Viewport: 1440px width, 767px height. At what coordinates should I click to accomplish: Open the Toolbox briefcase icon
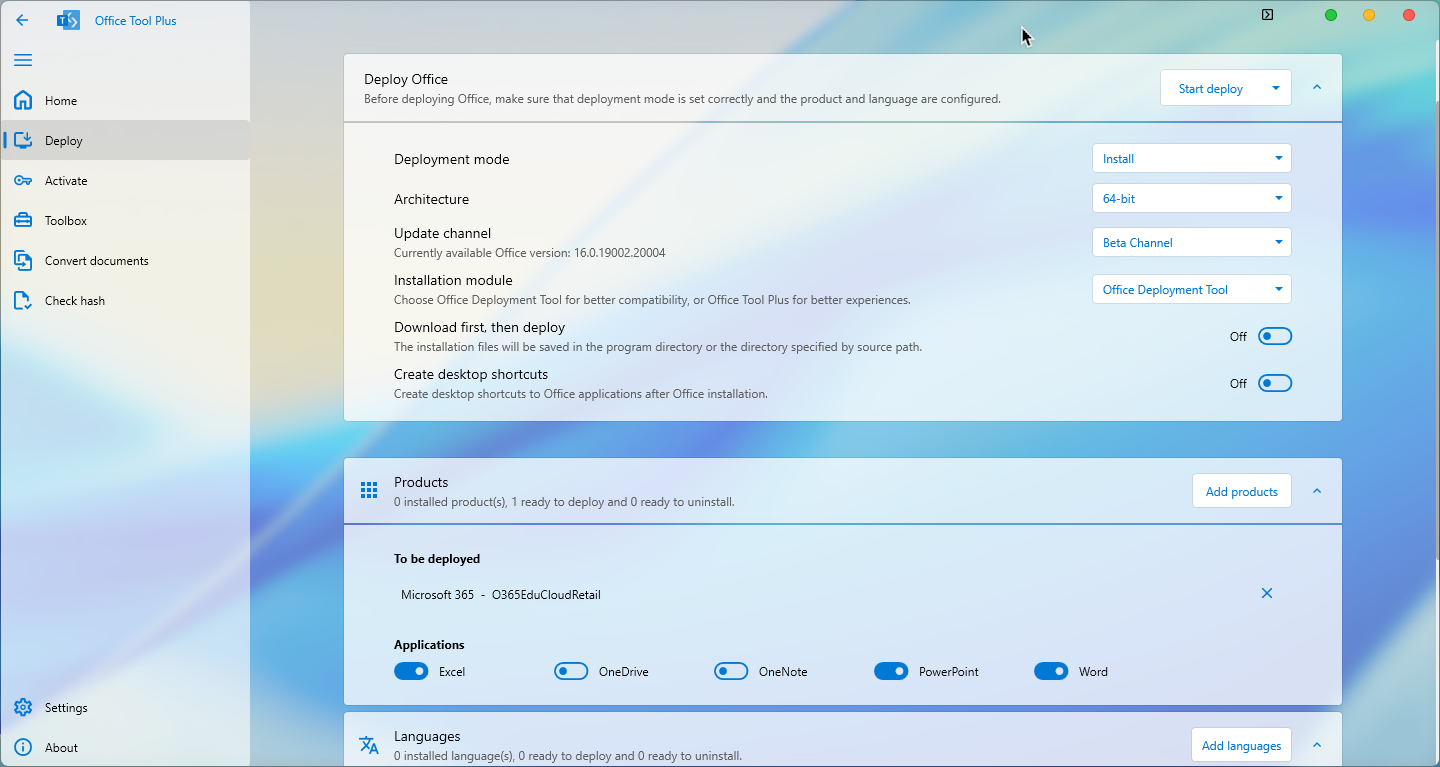24,220
